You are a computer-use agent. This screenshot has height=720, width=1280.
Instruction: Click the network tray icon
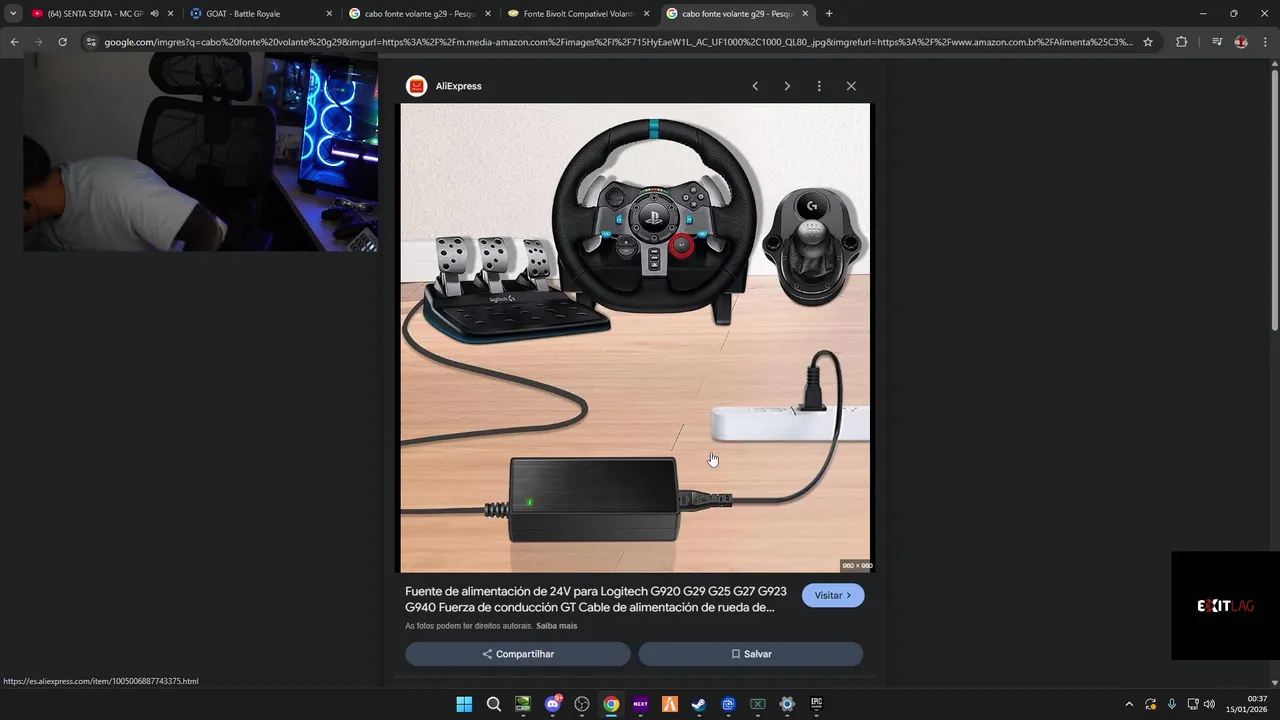[x=1193, y=704]
